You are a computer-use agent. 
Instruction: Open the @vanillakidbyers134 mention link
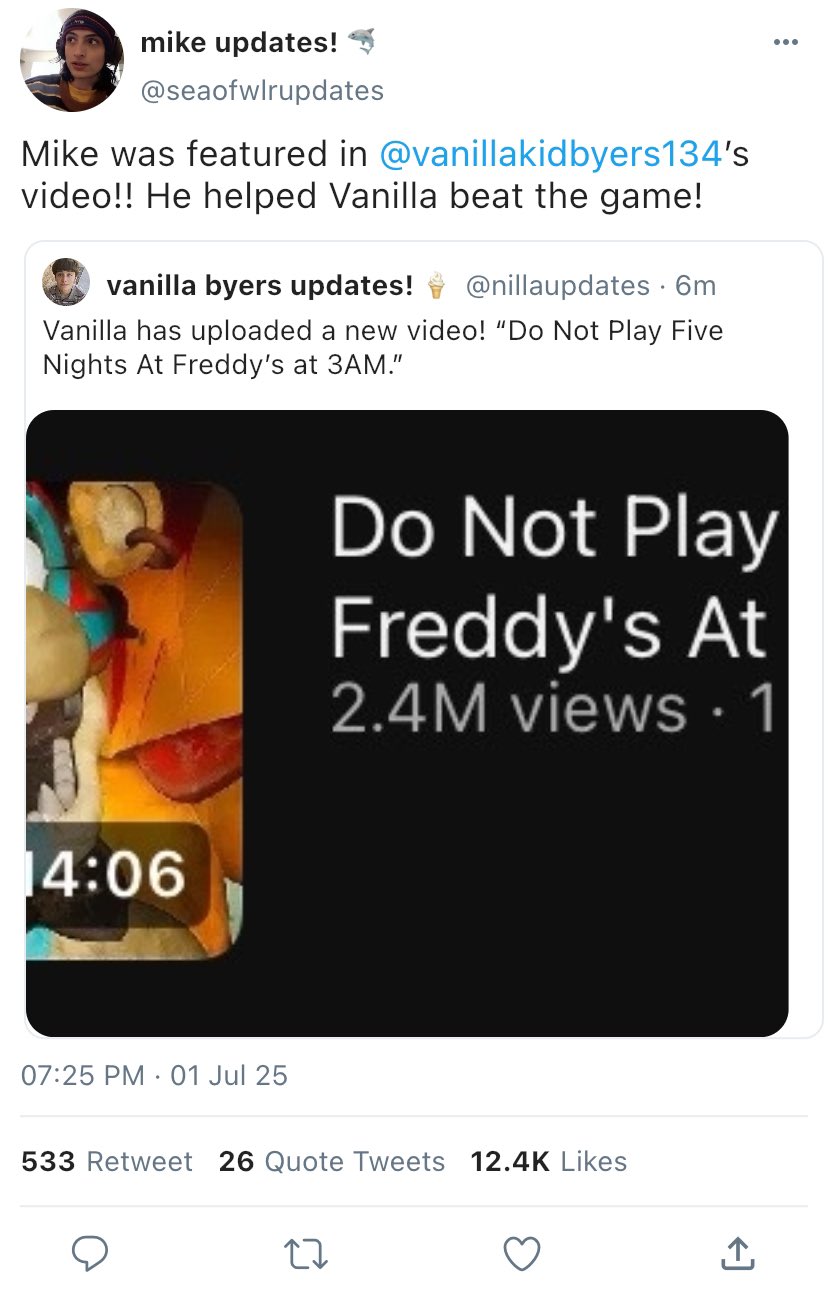[550, 154]
